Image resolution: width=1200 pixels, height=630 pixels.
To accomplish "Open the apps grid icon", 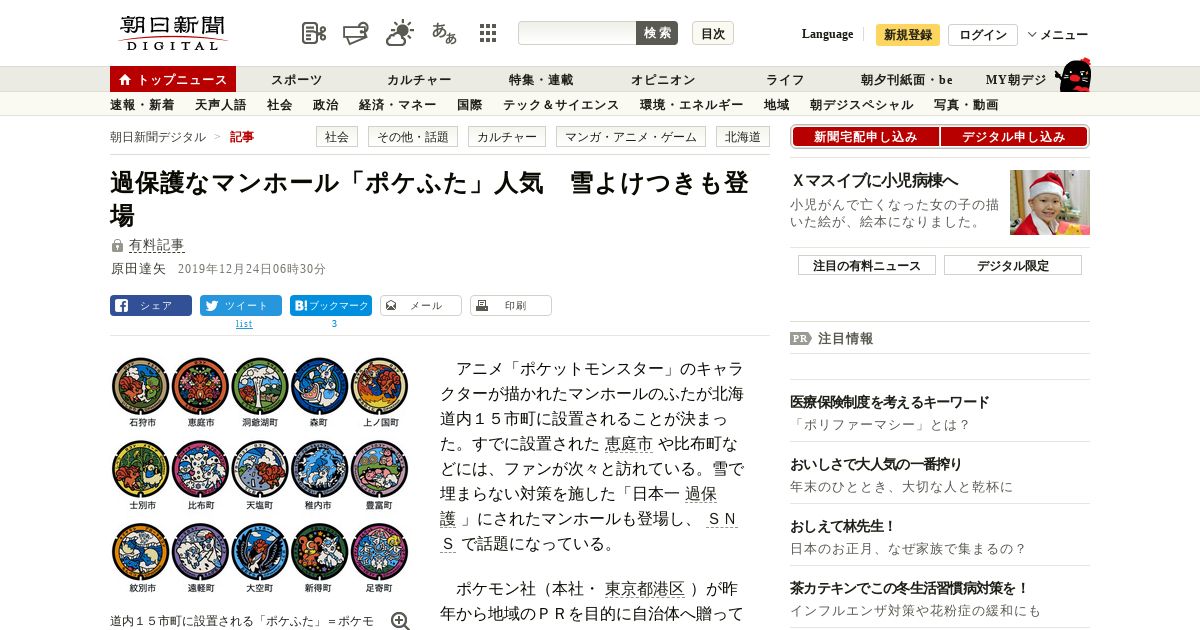I will point(488,33).
